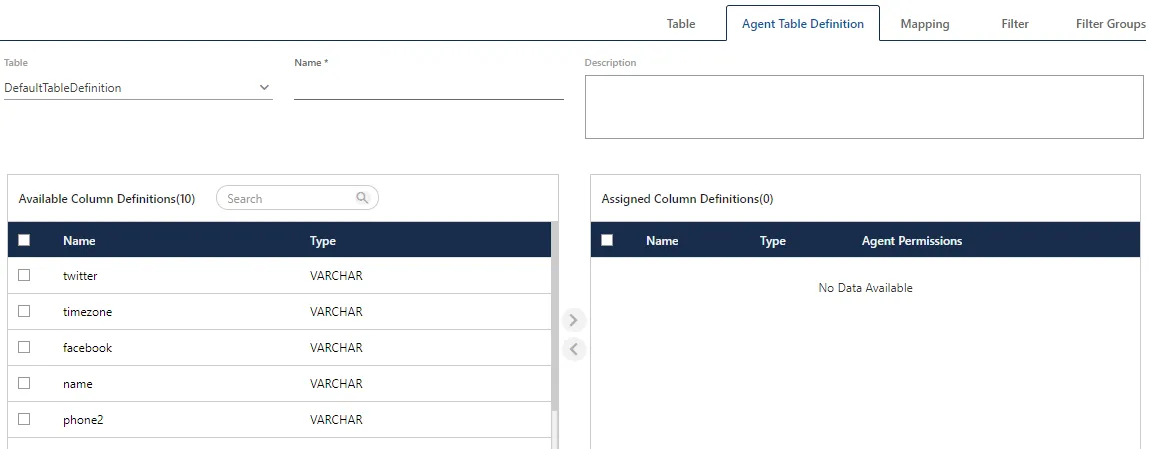Viewport: 1149px width, 449px height.
Task: Click VARCHAR type in facebook row
Action: coord(336,347)
